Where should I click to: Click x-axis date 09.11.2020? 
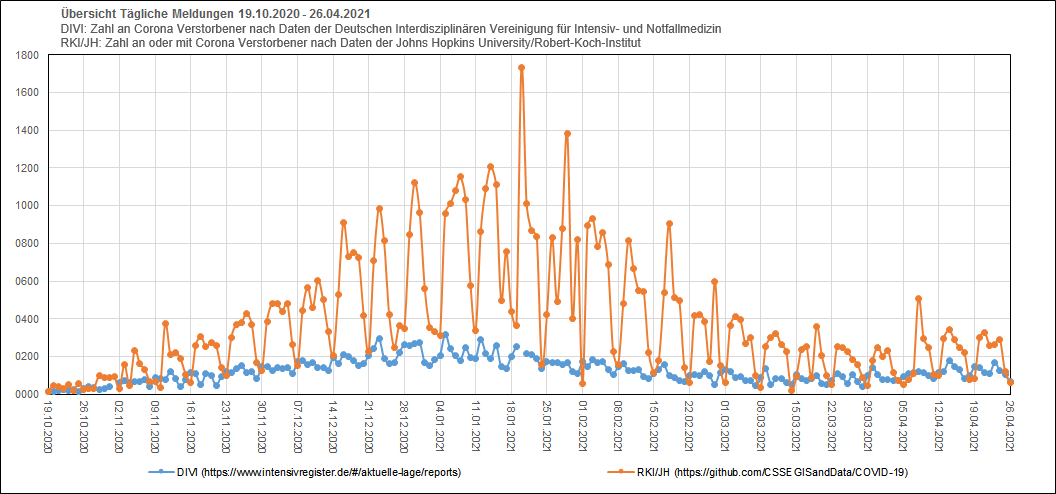[x=156, y=427]
